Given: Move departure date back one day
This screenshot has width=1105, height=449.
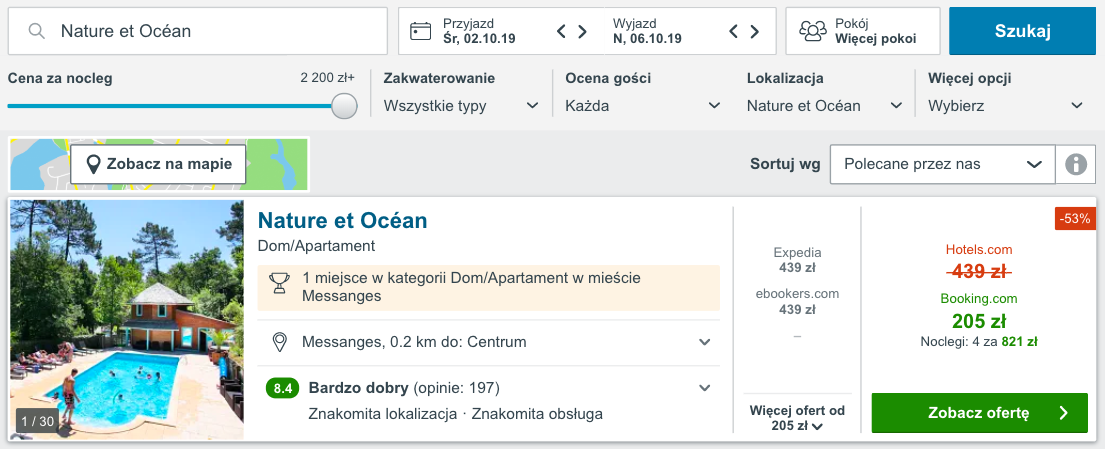Looking at the screenshot, I should pos(734,31).
